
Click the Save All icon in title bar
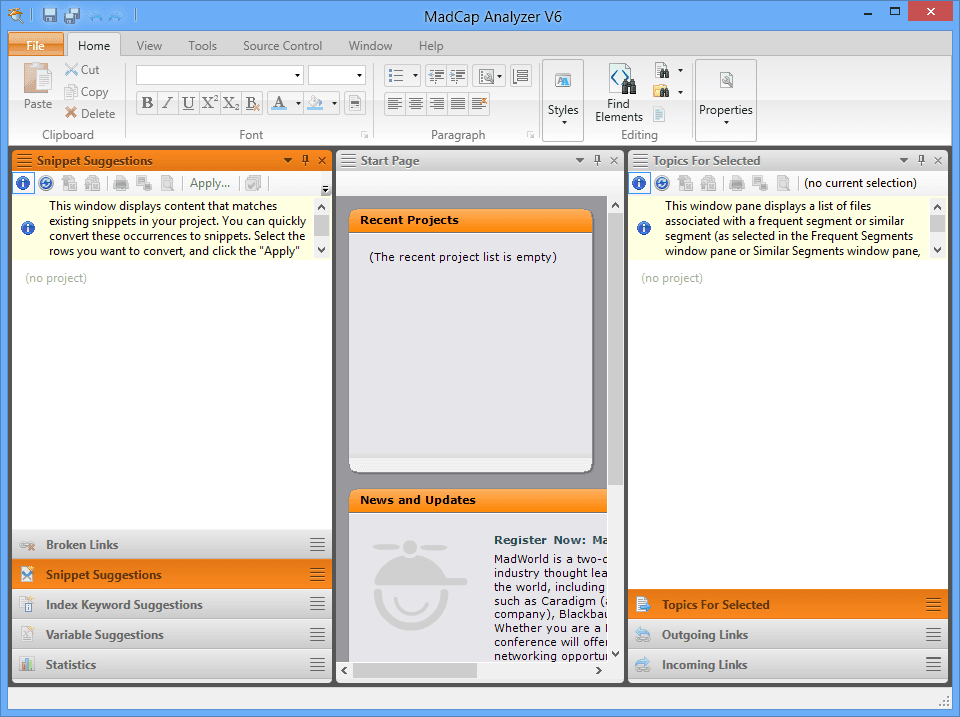pos(72,15)
